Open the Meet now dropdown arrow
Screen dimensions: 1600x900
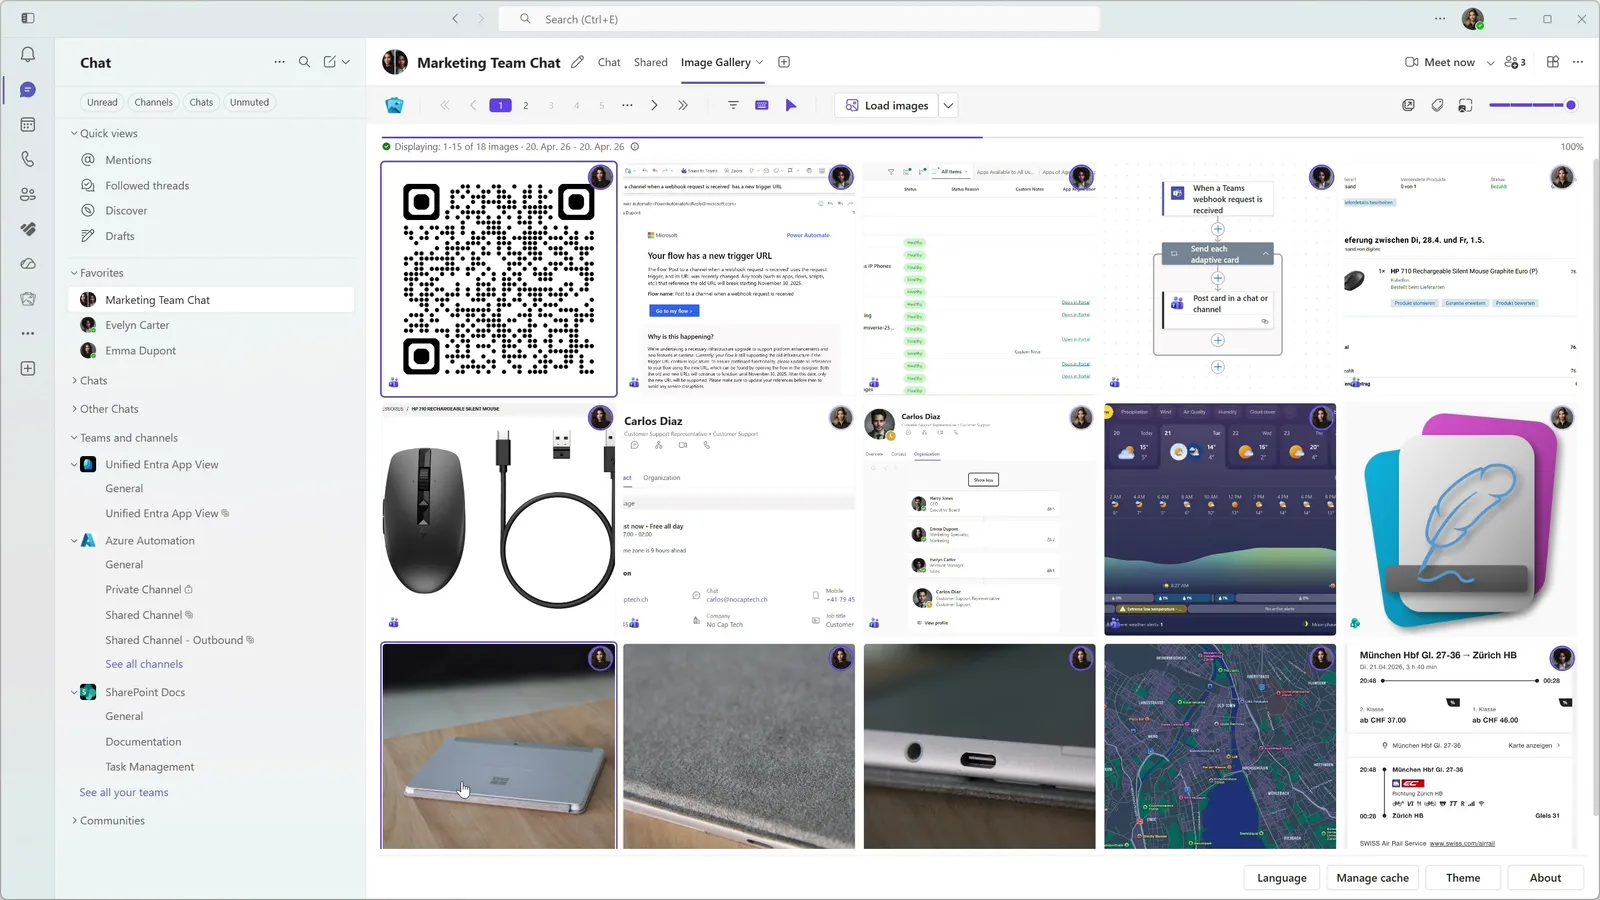pyautogui.click(x=1490, y=62)
